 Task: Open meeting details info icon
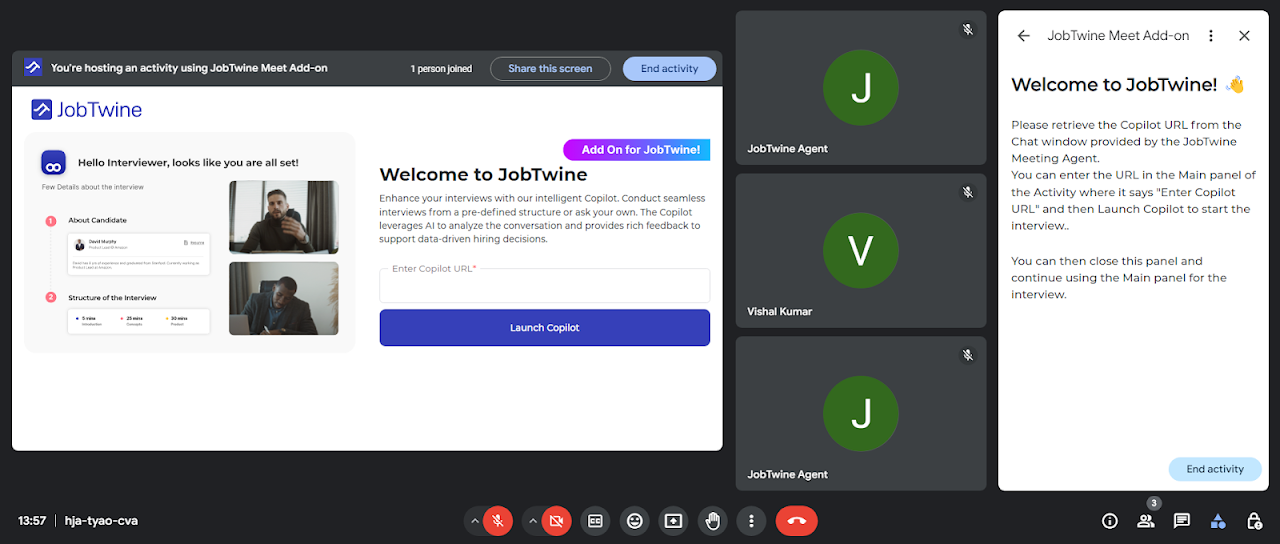[x=1109, y=521]
